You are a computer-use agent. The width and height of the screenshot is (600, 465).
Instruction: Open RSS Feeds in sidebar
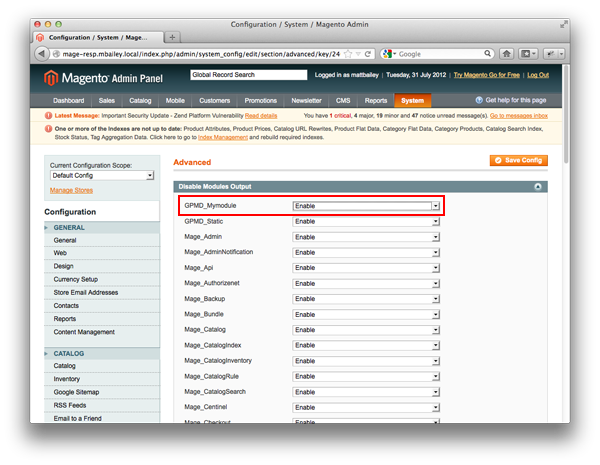coord(70,405)
